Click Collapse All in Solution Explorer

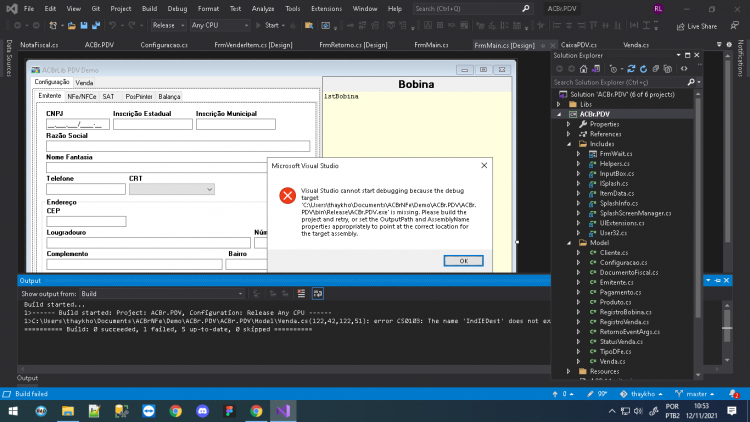click(x=656, y=69)
